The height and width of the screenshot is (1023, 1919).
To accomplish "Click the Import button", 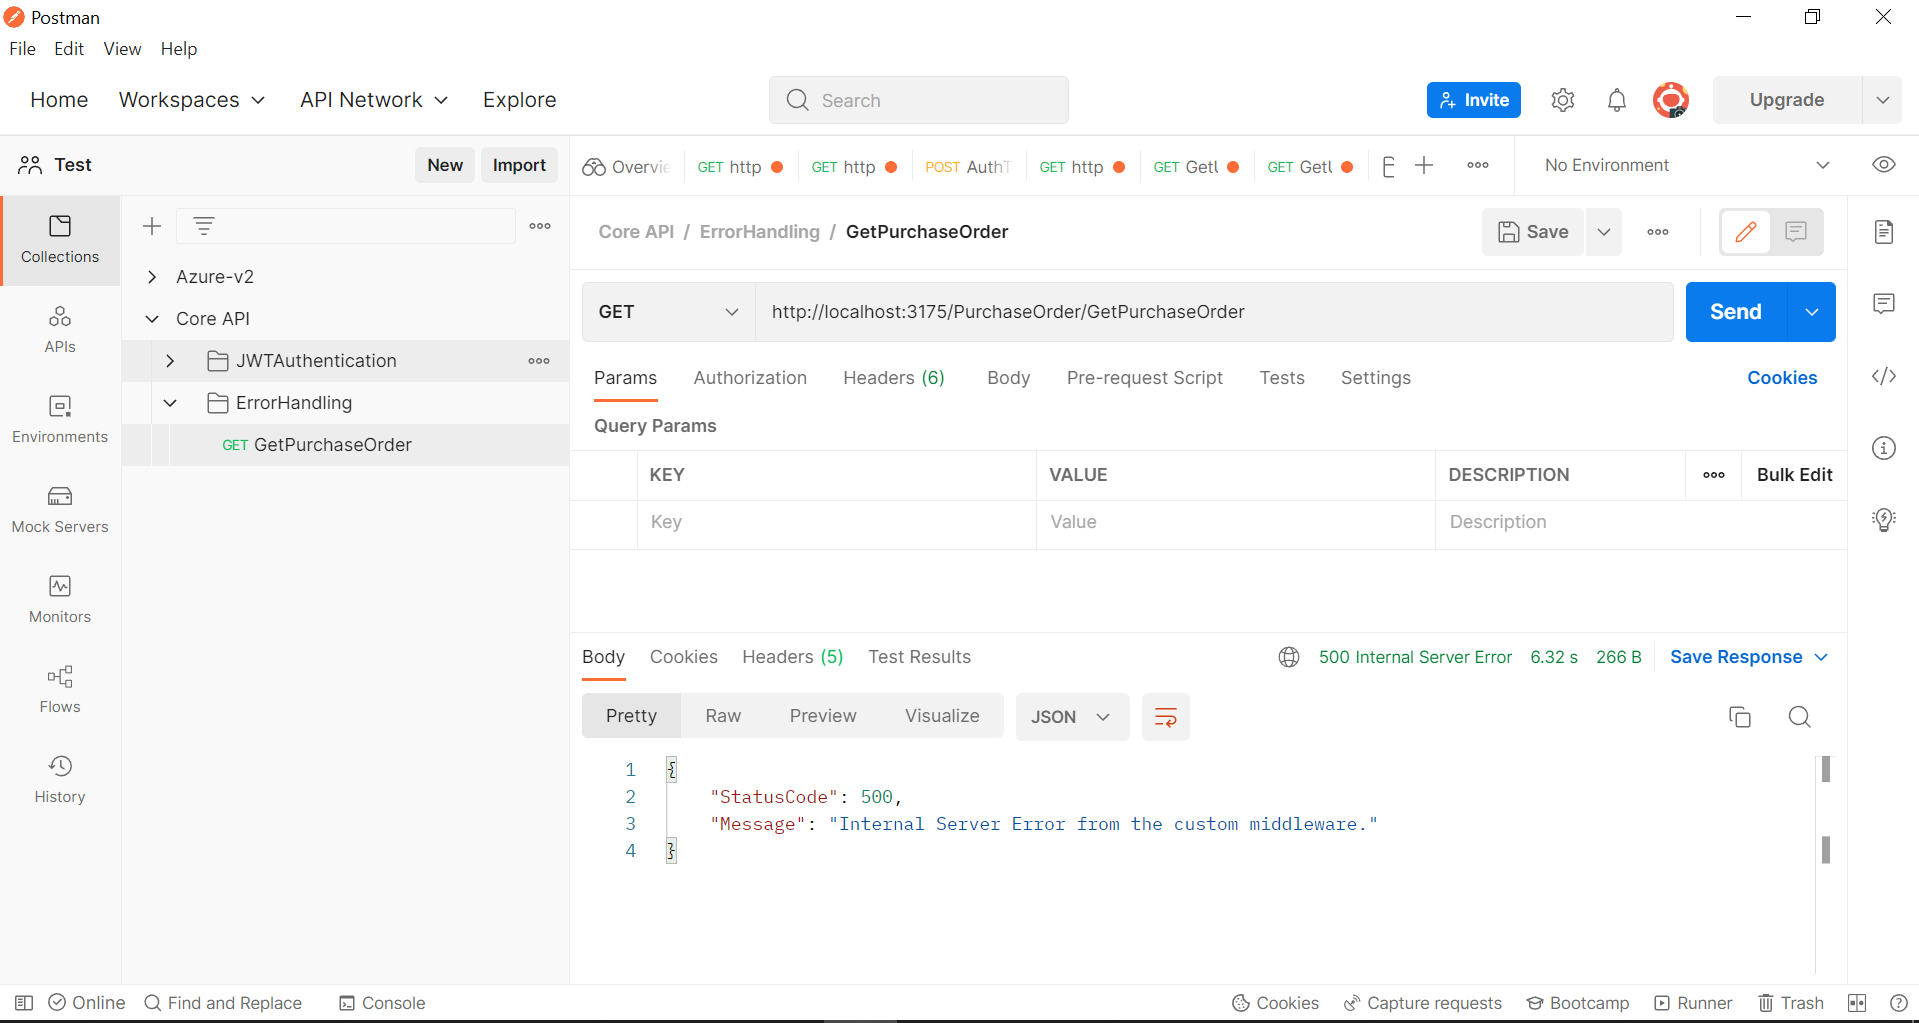I will click(x=519, y=165).
